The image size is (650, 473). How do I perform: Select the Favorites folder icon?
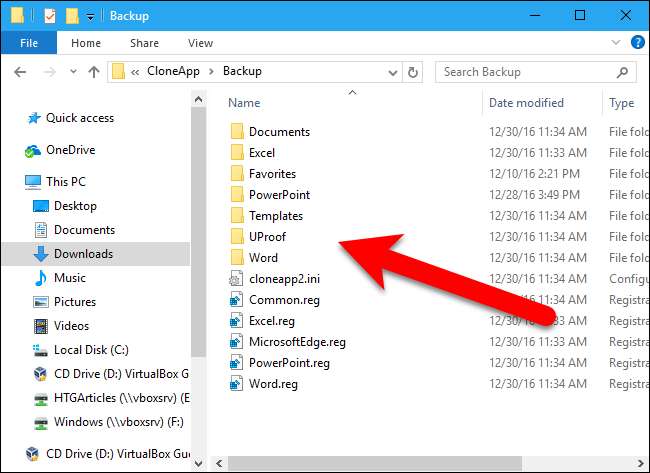(237, 174)
